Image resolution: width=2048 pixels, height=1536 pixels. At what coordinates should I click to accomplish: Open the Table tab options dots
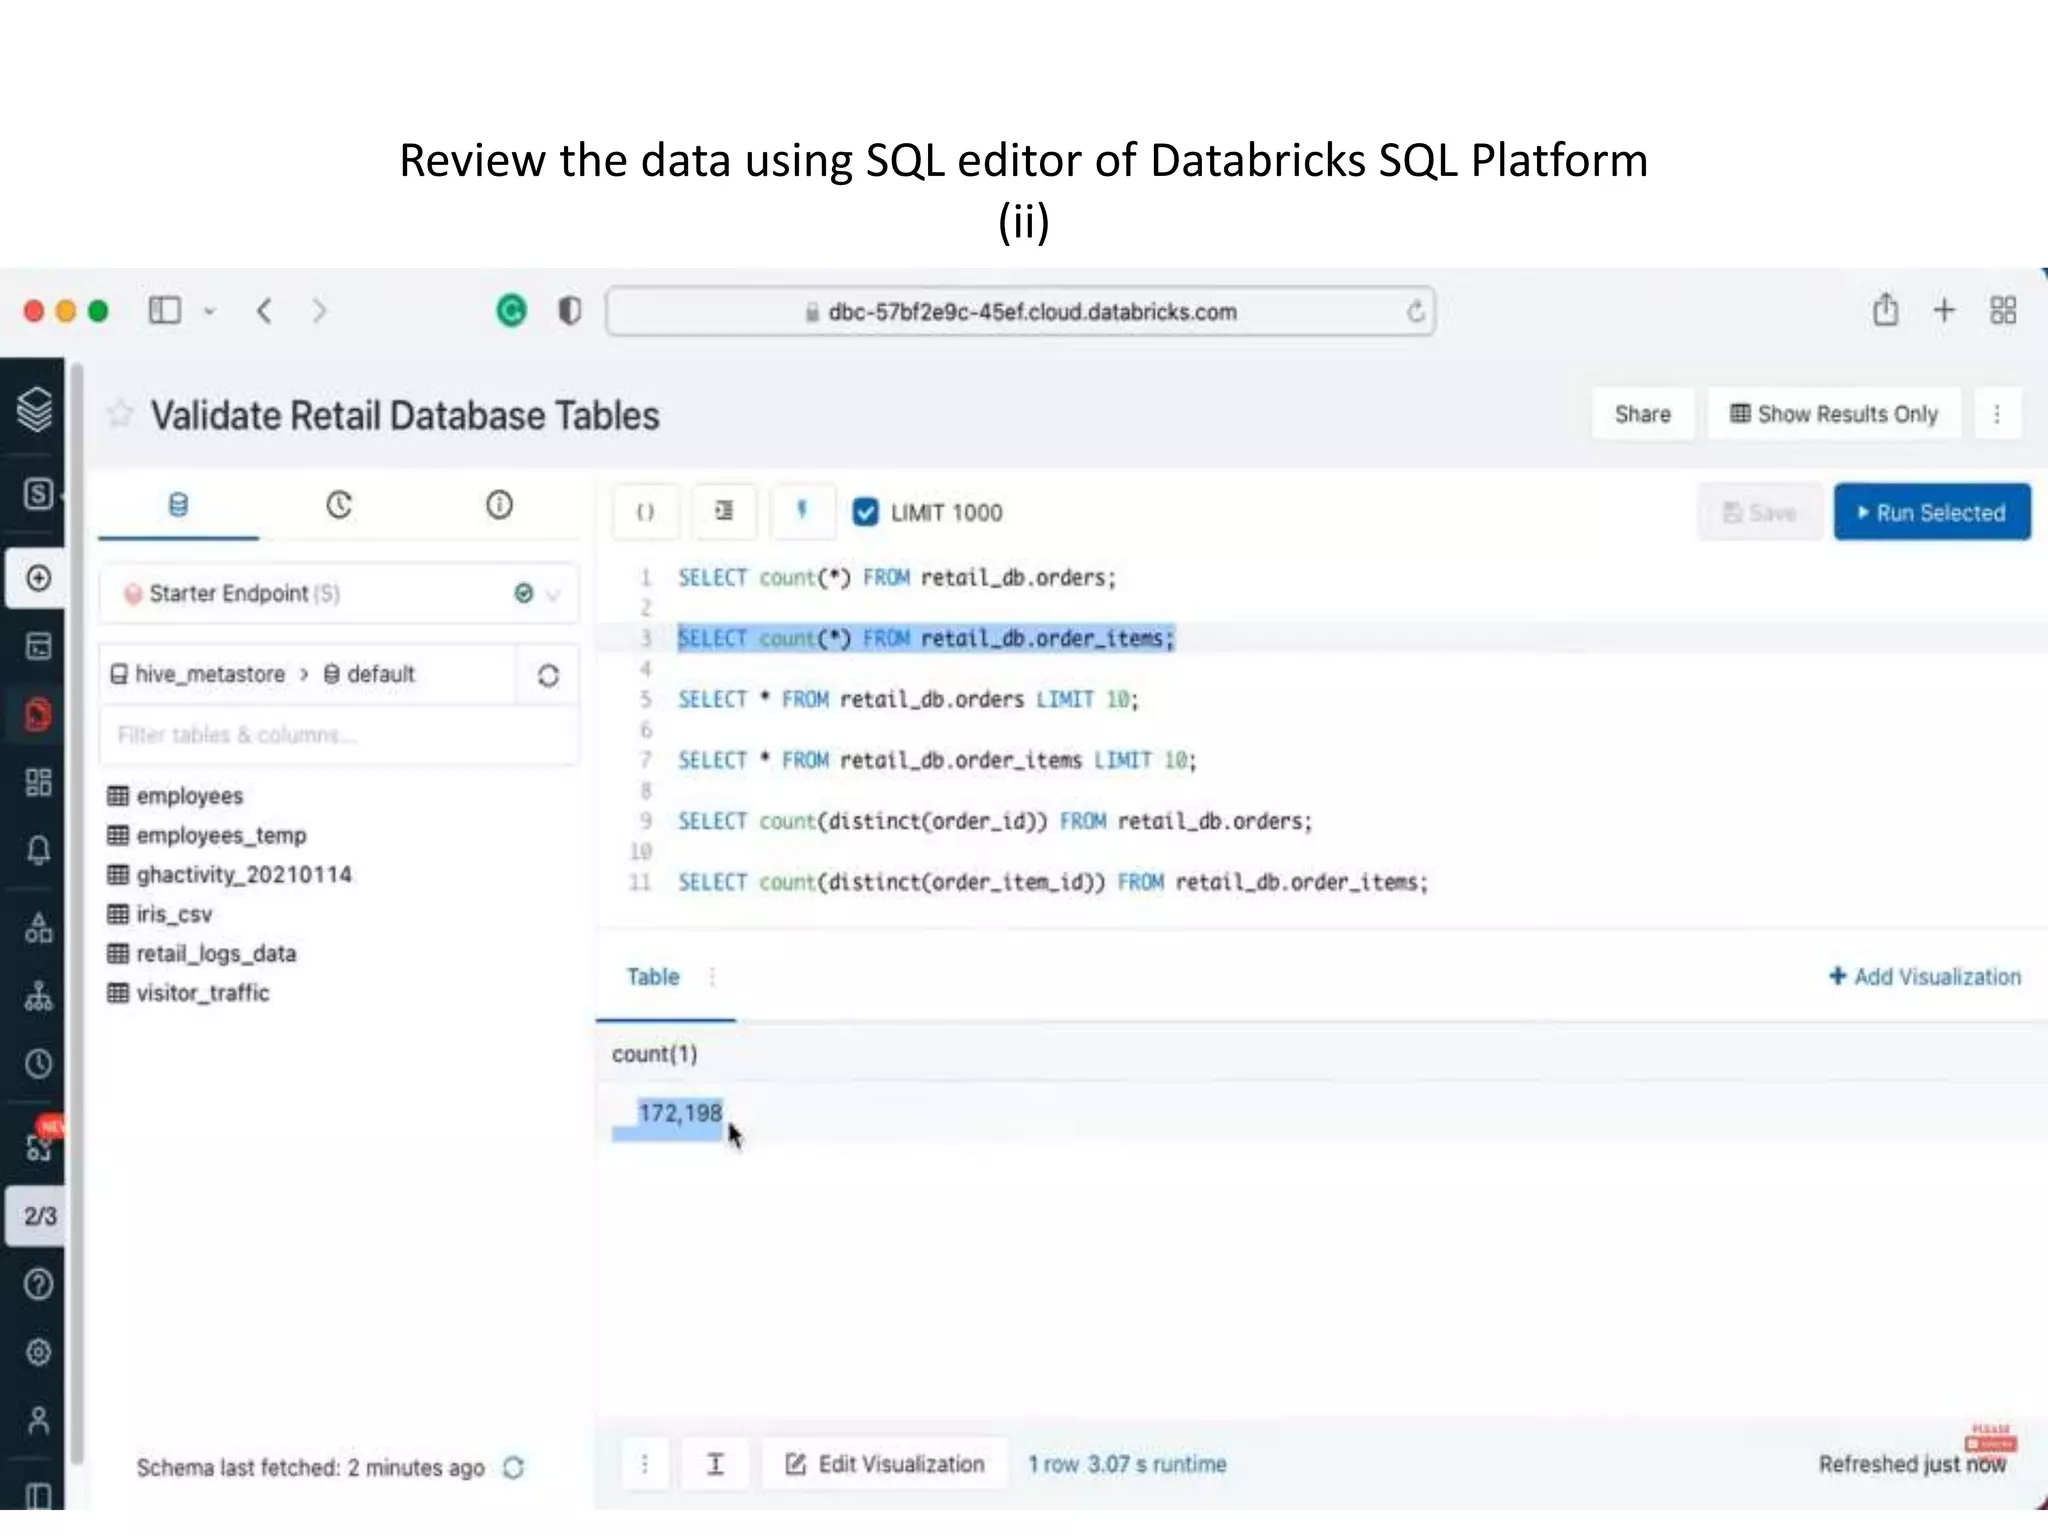712,977
